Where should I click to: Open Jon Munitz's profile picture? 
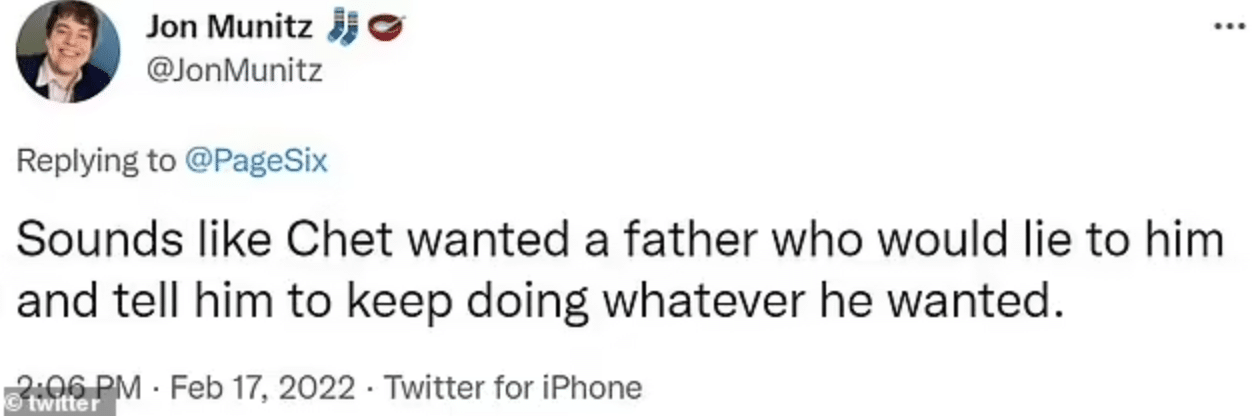coord(69,52)
